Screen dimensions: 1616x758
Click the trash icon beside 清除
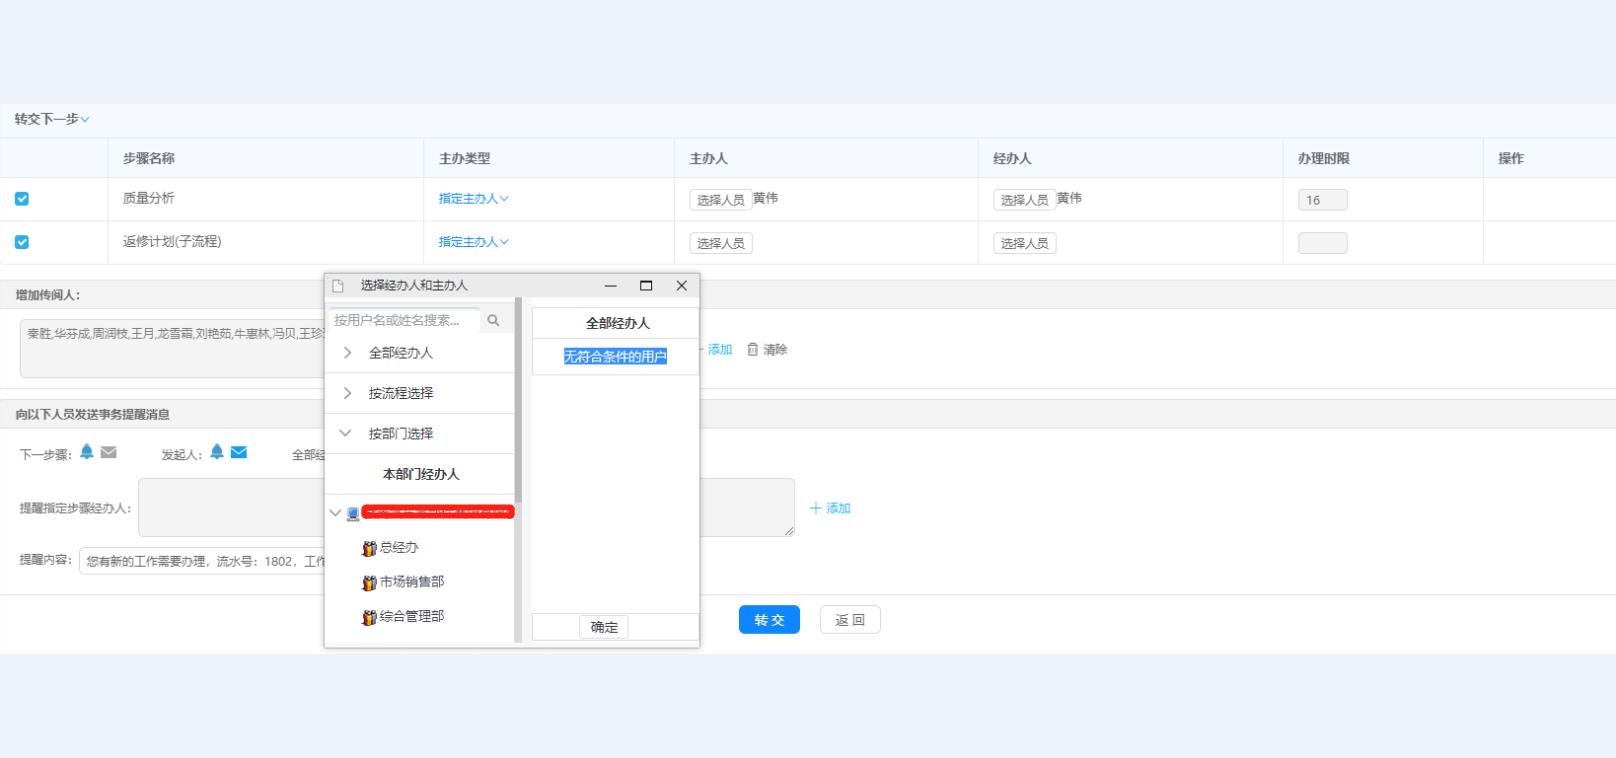pyautogui.click(x=753, y=349)
